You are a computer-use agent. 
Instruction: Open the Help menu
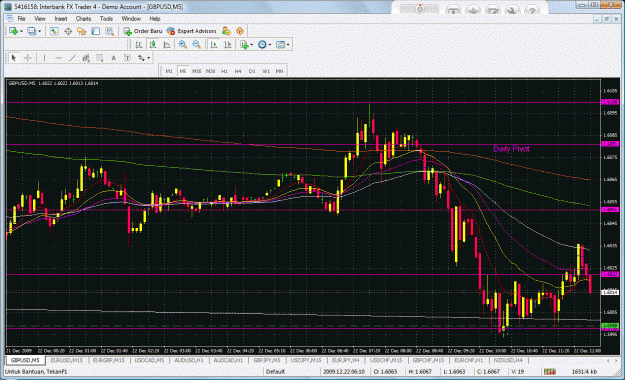point(155,19)
